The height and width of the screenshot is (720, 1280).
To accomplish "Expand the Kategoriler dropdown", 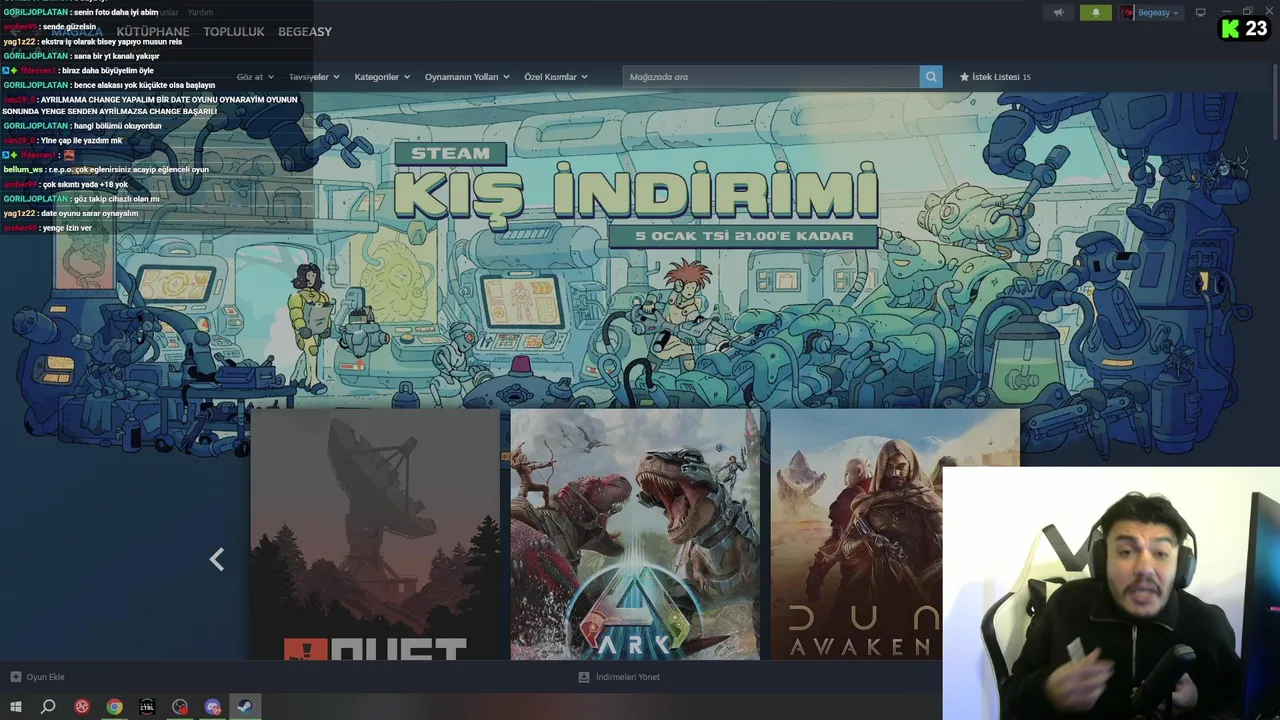I will point(383,77).
